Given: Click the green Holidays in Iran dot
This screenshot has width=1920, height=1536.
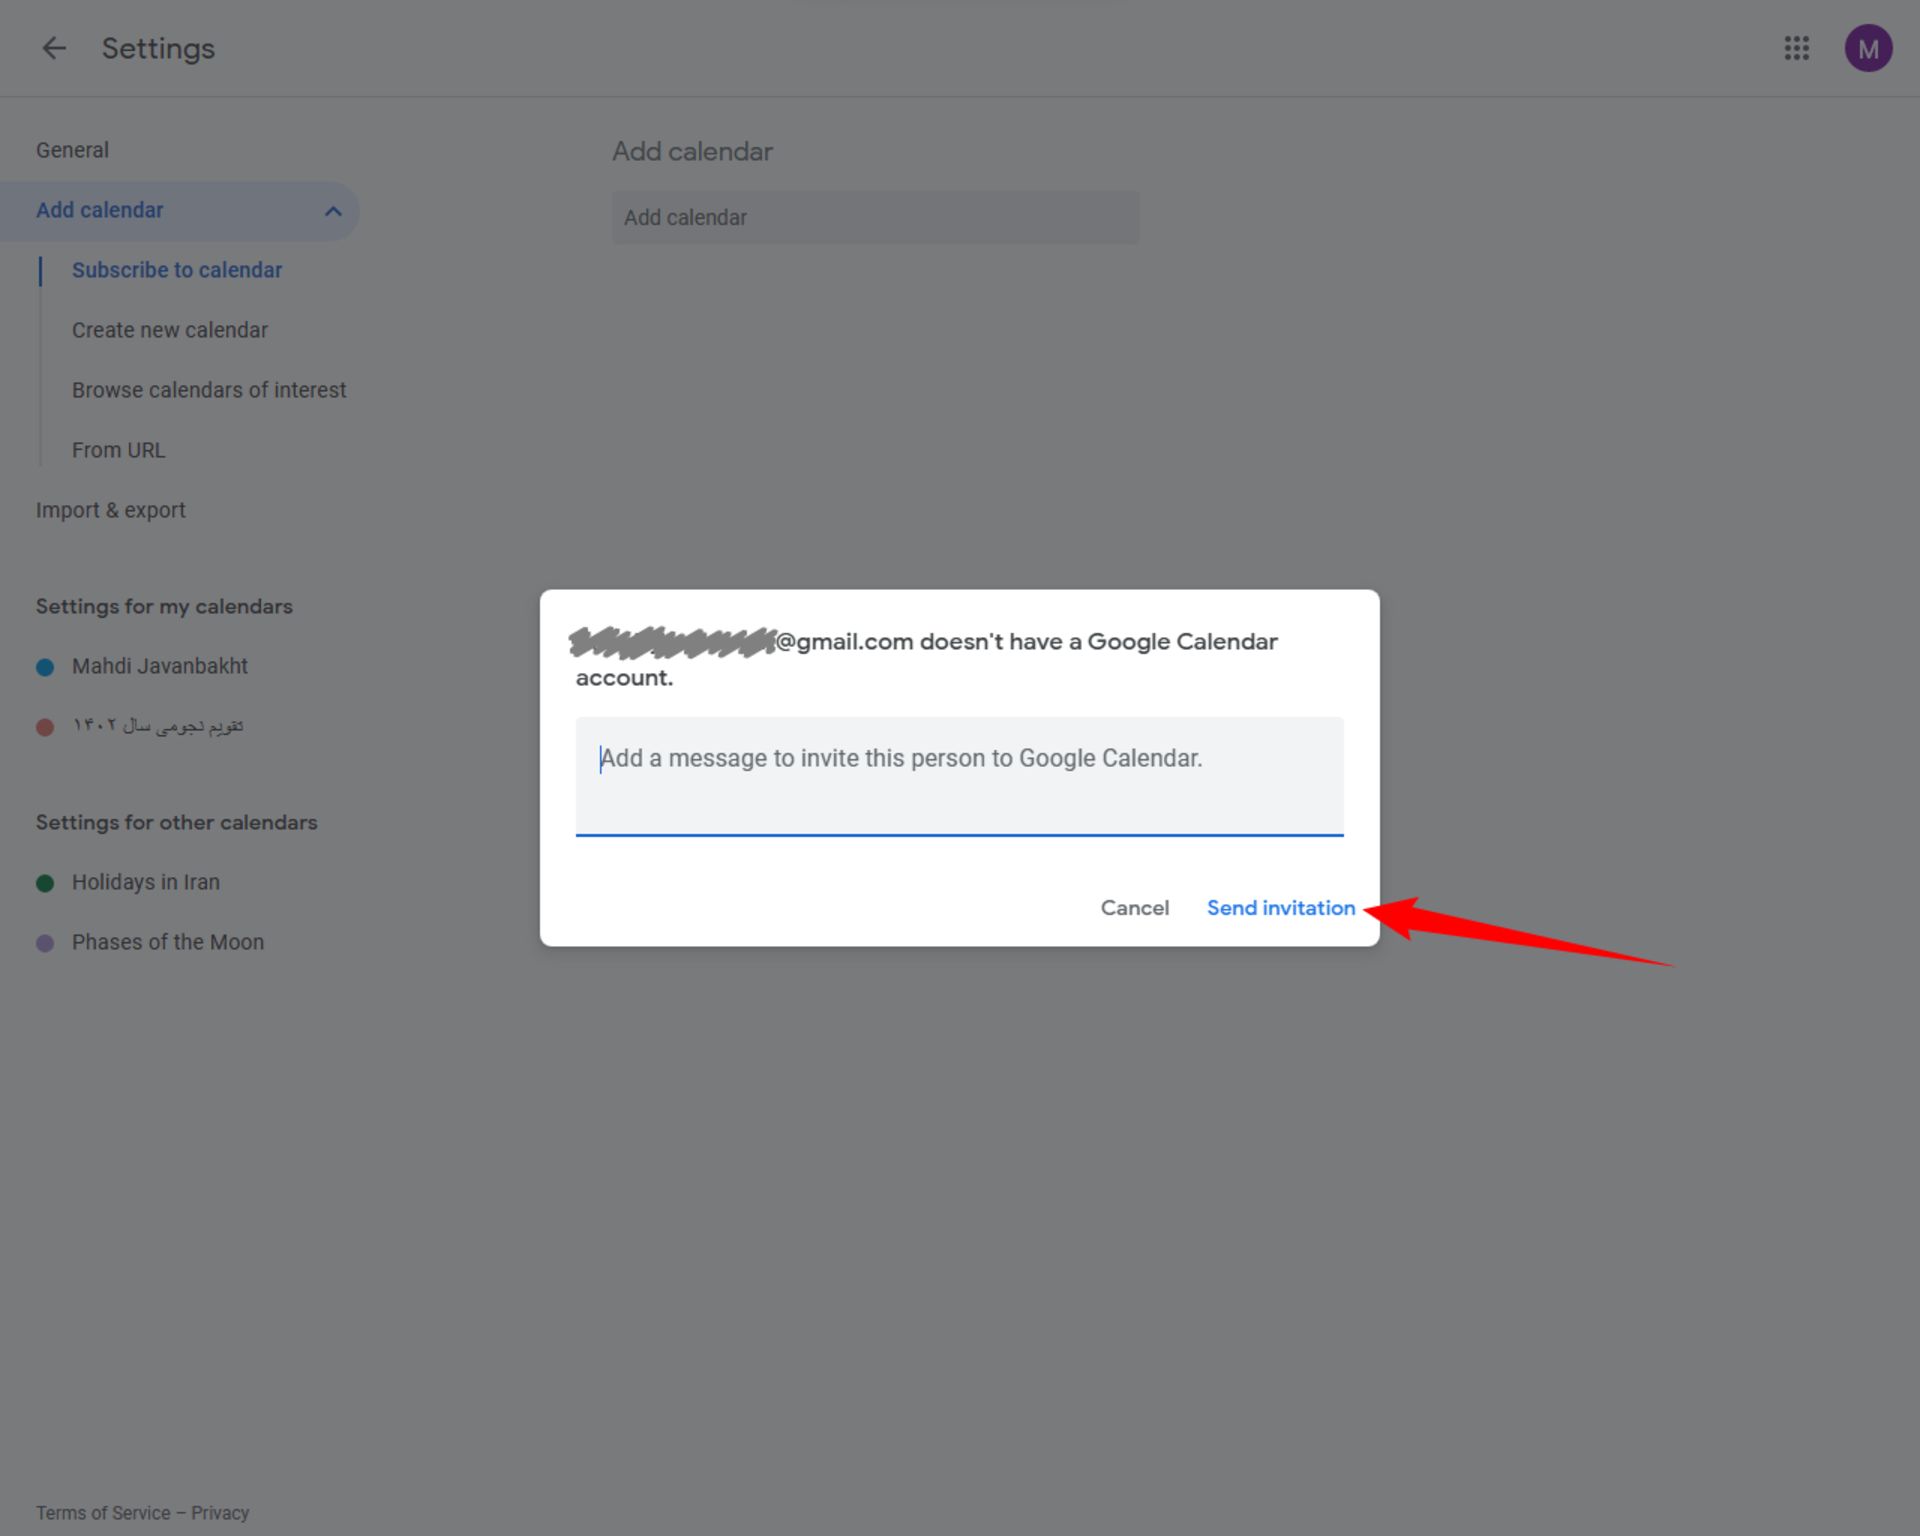Looking at the screenshot, I should (x=45, y=883).
